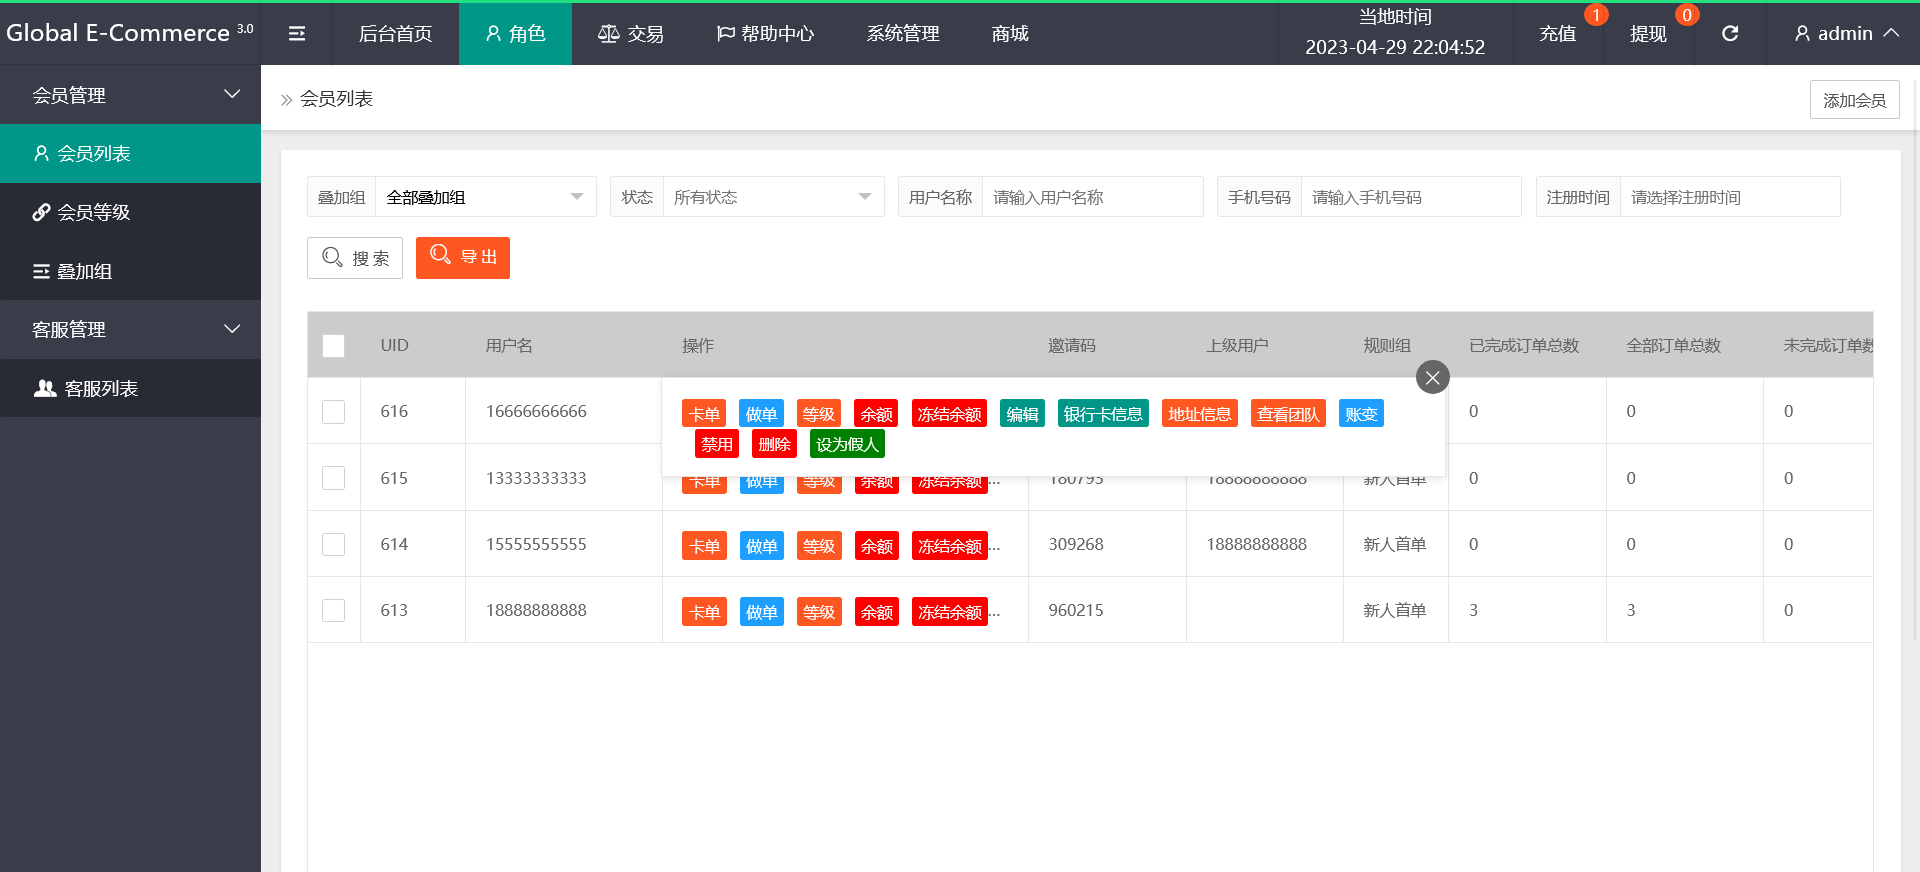
Task: Open the 所有状态 status dropdown
Action: [772, 197]
